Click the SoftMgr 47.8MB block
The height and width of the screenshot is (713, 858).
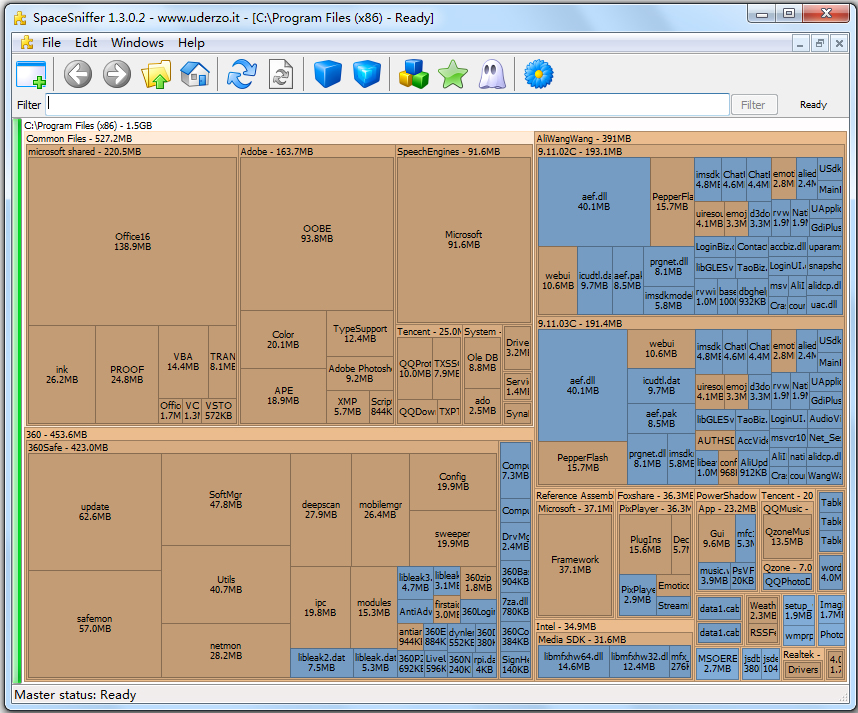226,500
